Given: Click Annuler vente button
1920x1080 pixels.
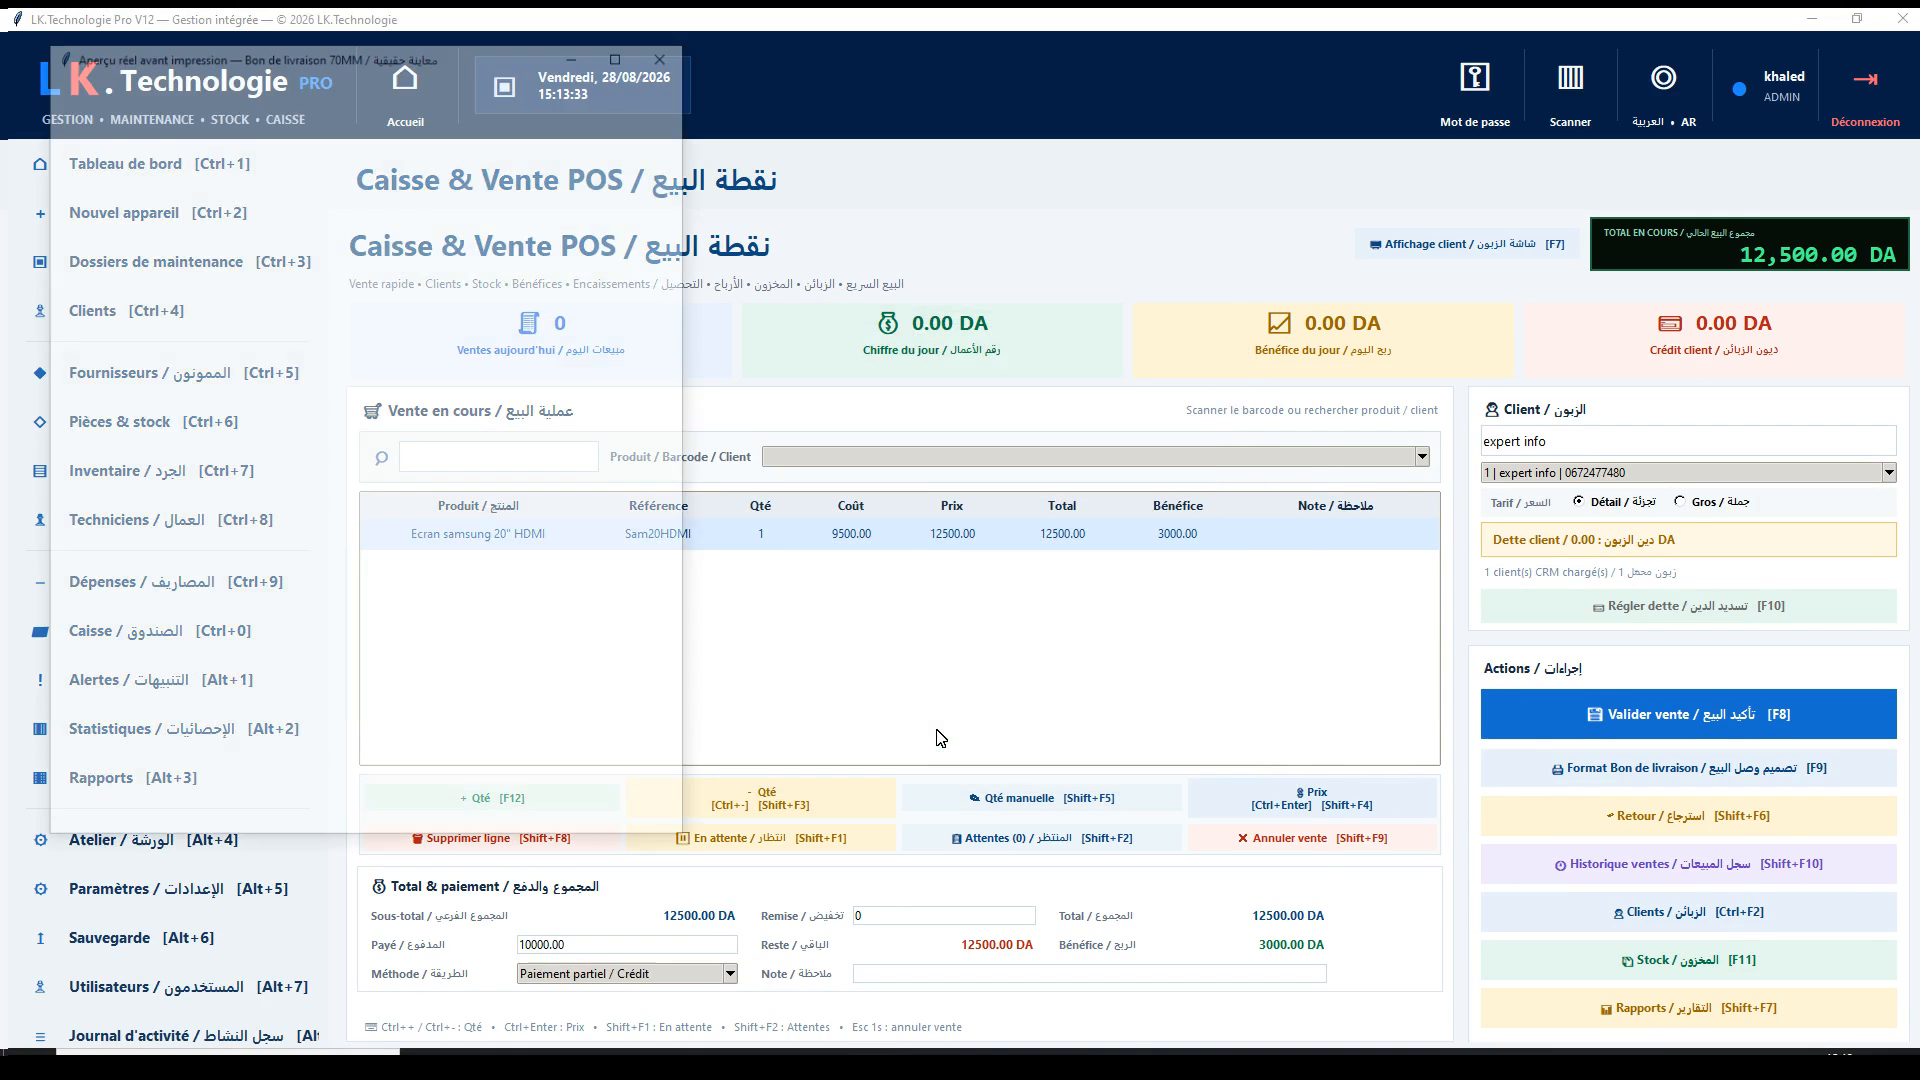Looking at the screenshot, I should (x=1312, y=838).
